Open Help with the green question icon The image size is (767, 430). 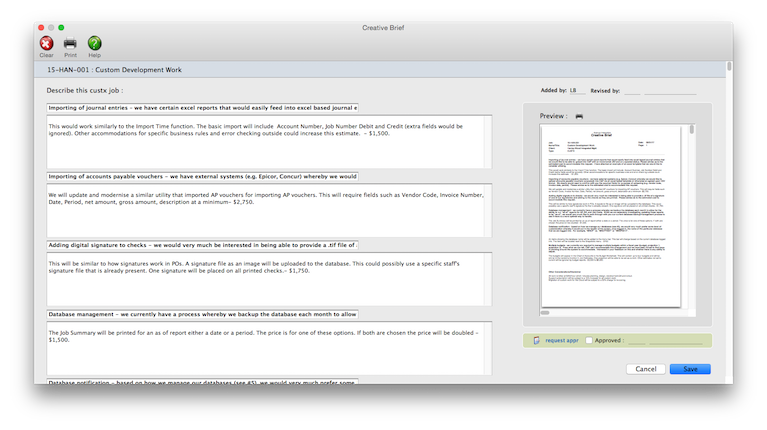pos(95,43)
